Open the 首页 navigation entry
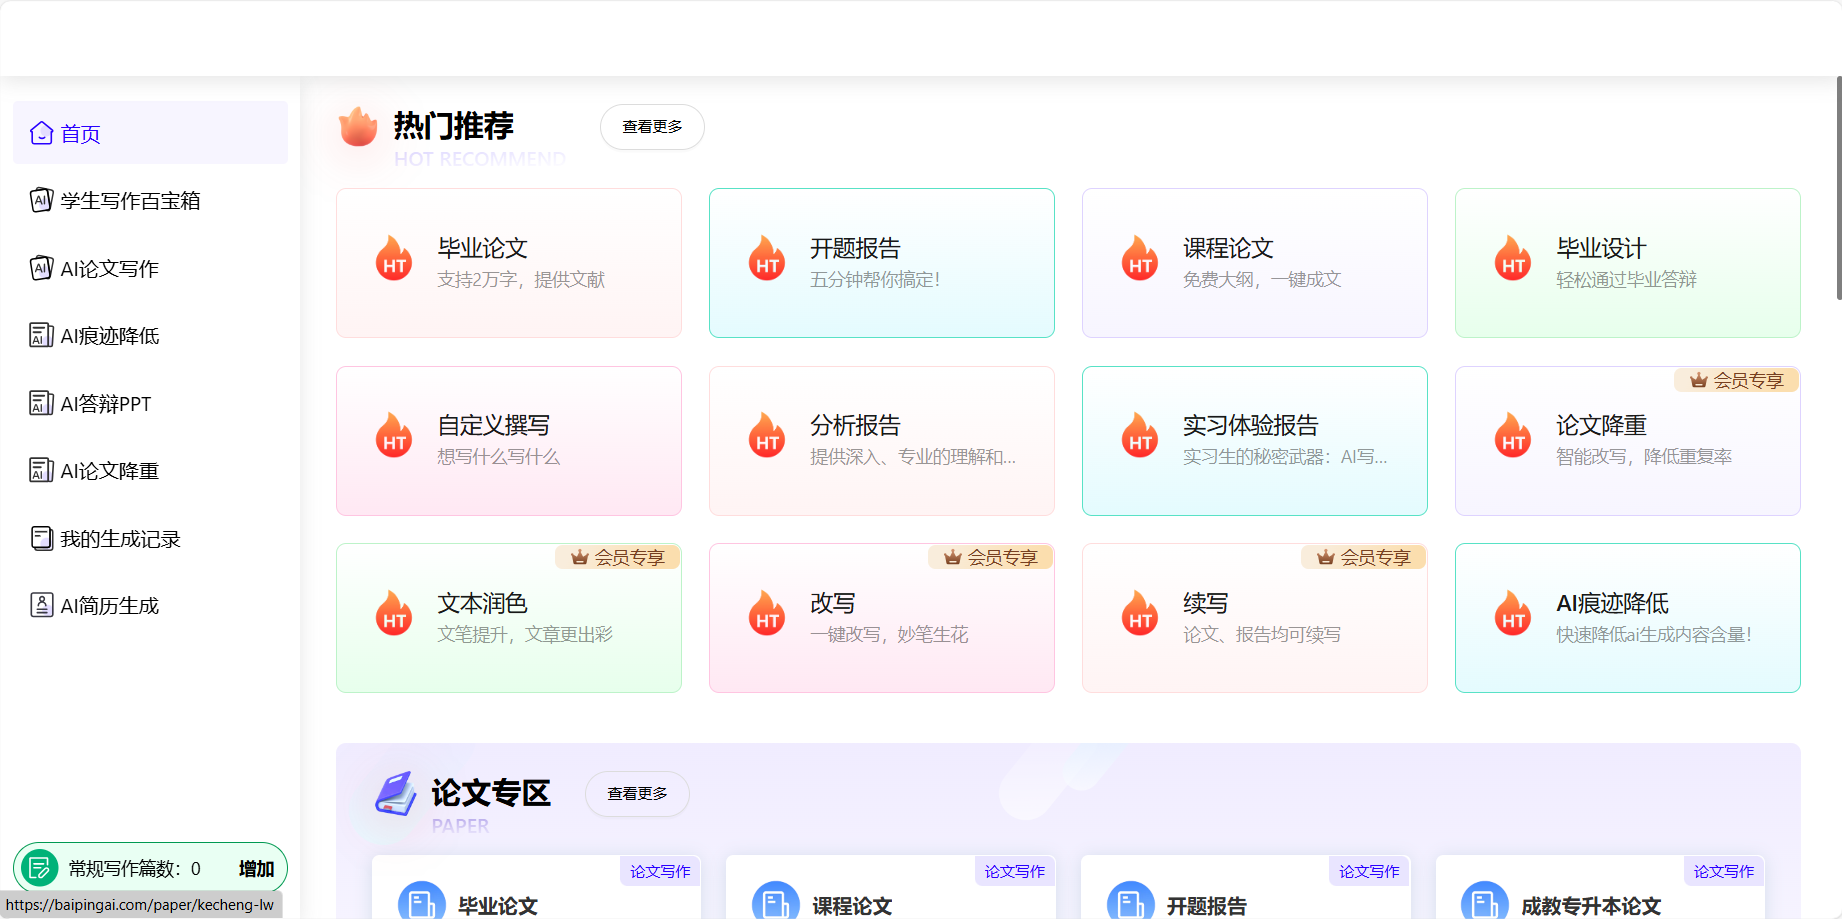The image size is (1842, 919). coord(80,133)
